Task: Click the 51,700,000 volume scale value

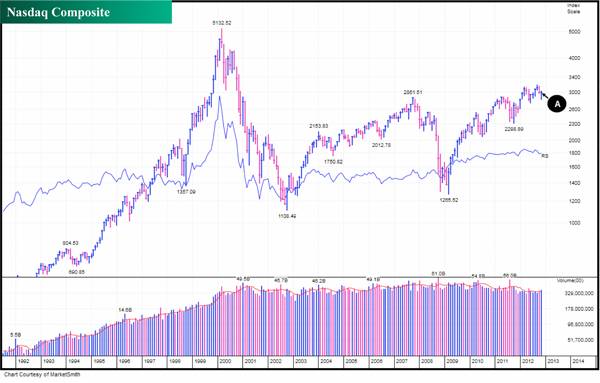Action: [x=580, y=340]
